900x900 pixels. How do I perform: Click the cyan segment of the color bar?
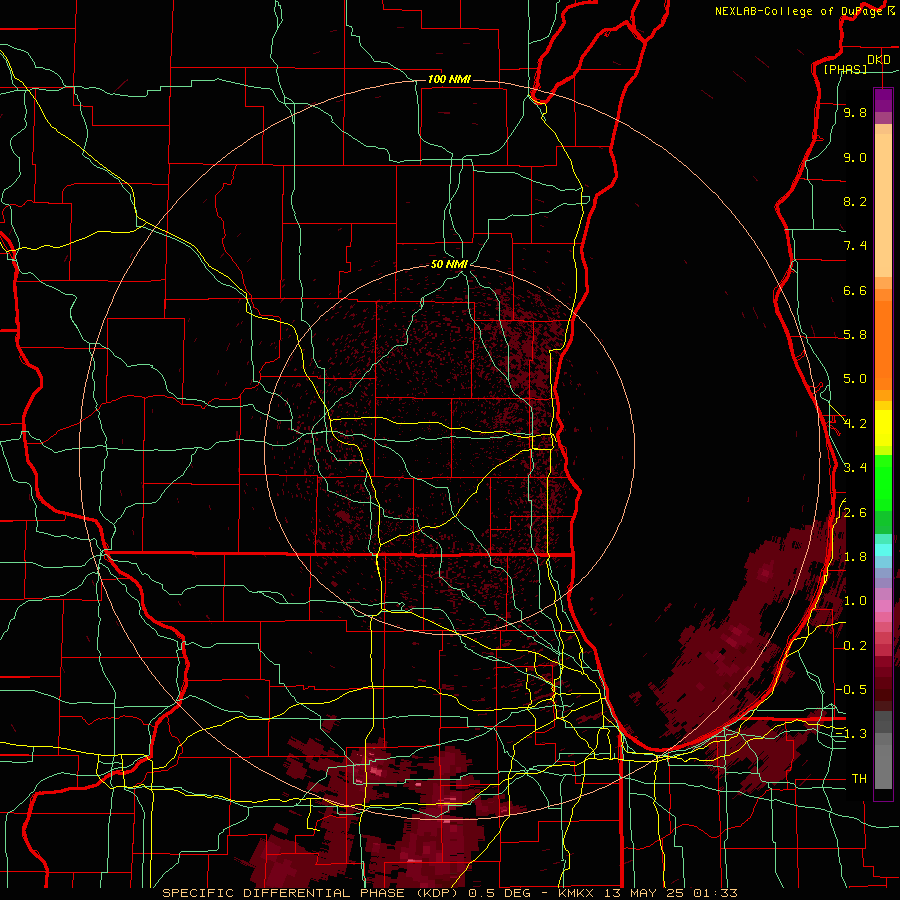coord(883,550)
